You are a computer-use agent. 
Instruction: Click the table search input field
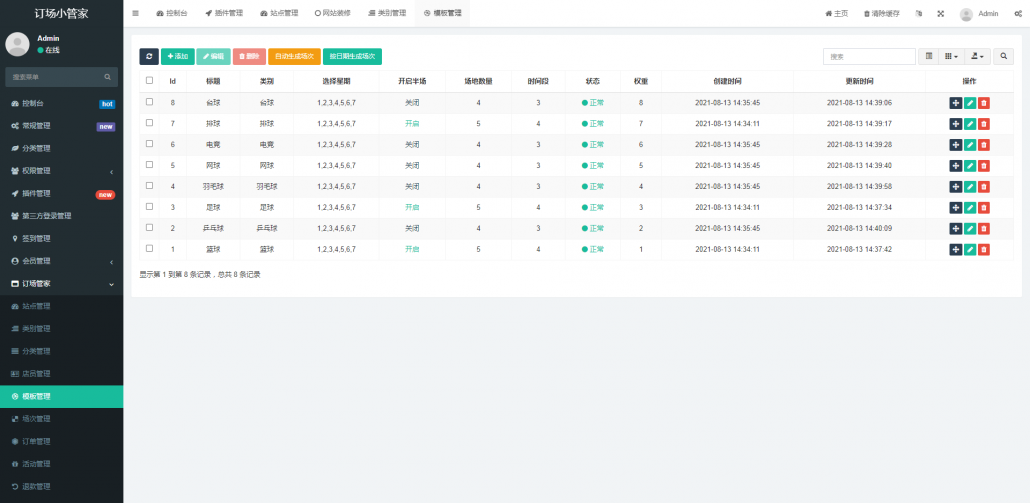point(868,57)
